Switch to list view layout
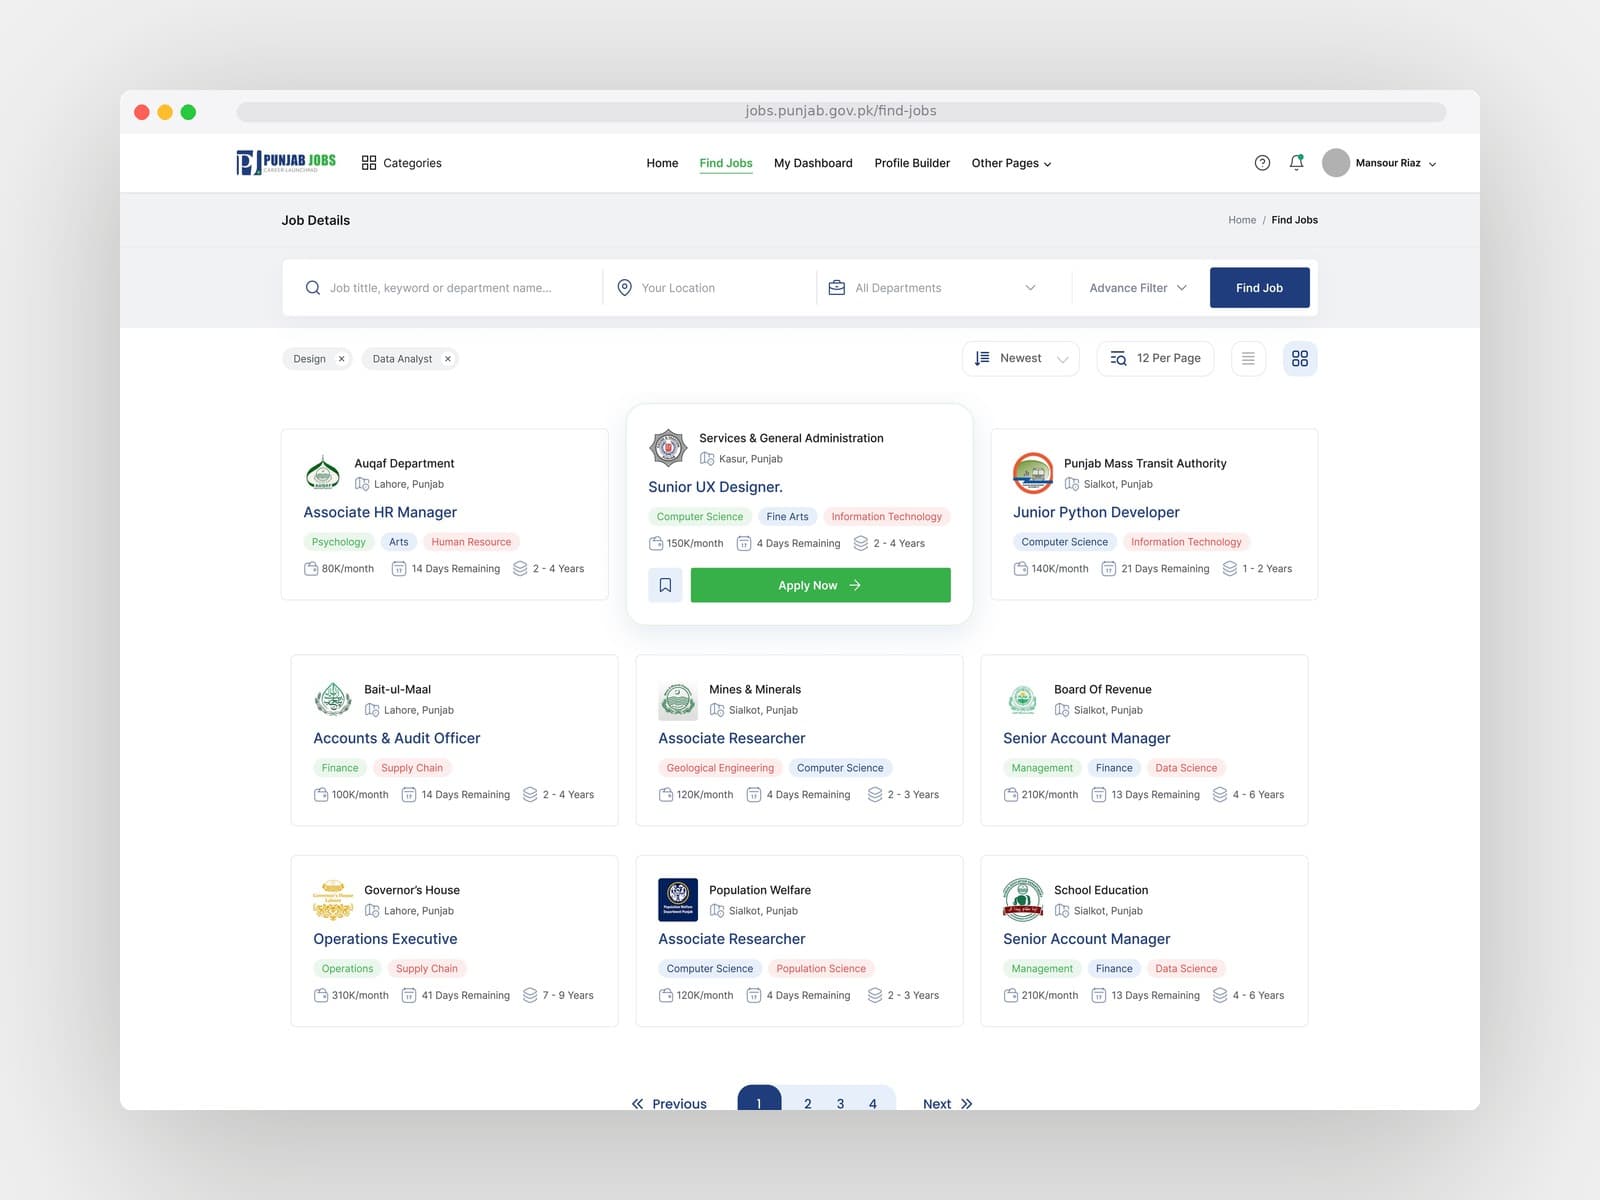This screenshot has height=1200, width=1600. point(1248,358)
